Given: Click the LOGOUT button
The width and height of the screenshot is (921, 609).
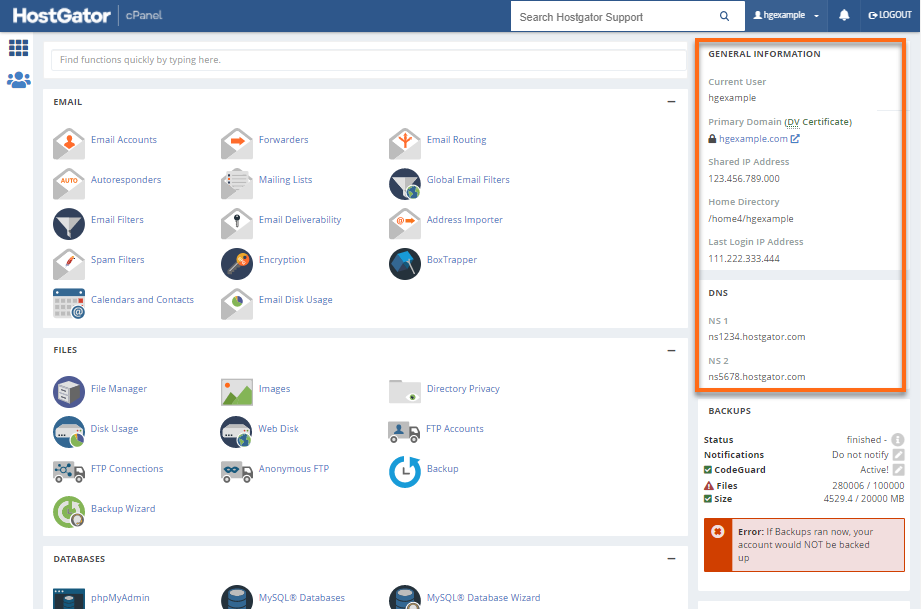Looking at the screenshot, I should point(888,14).
